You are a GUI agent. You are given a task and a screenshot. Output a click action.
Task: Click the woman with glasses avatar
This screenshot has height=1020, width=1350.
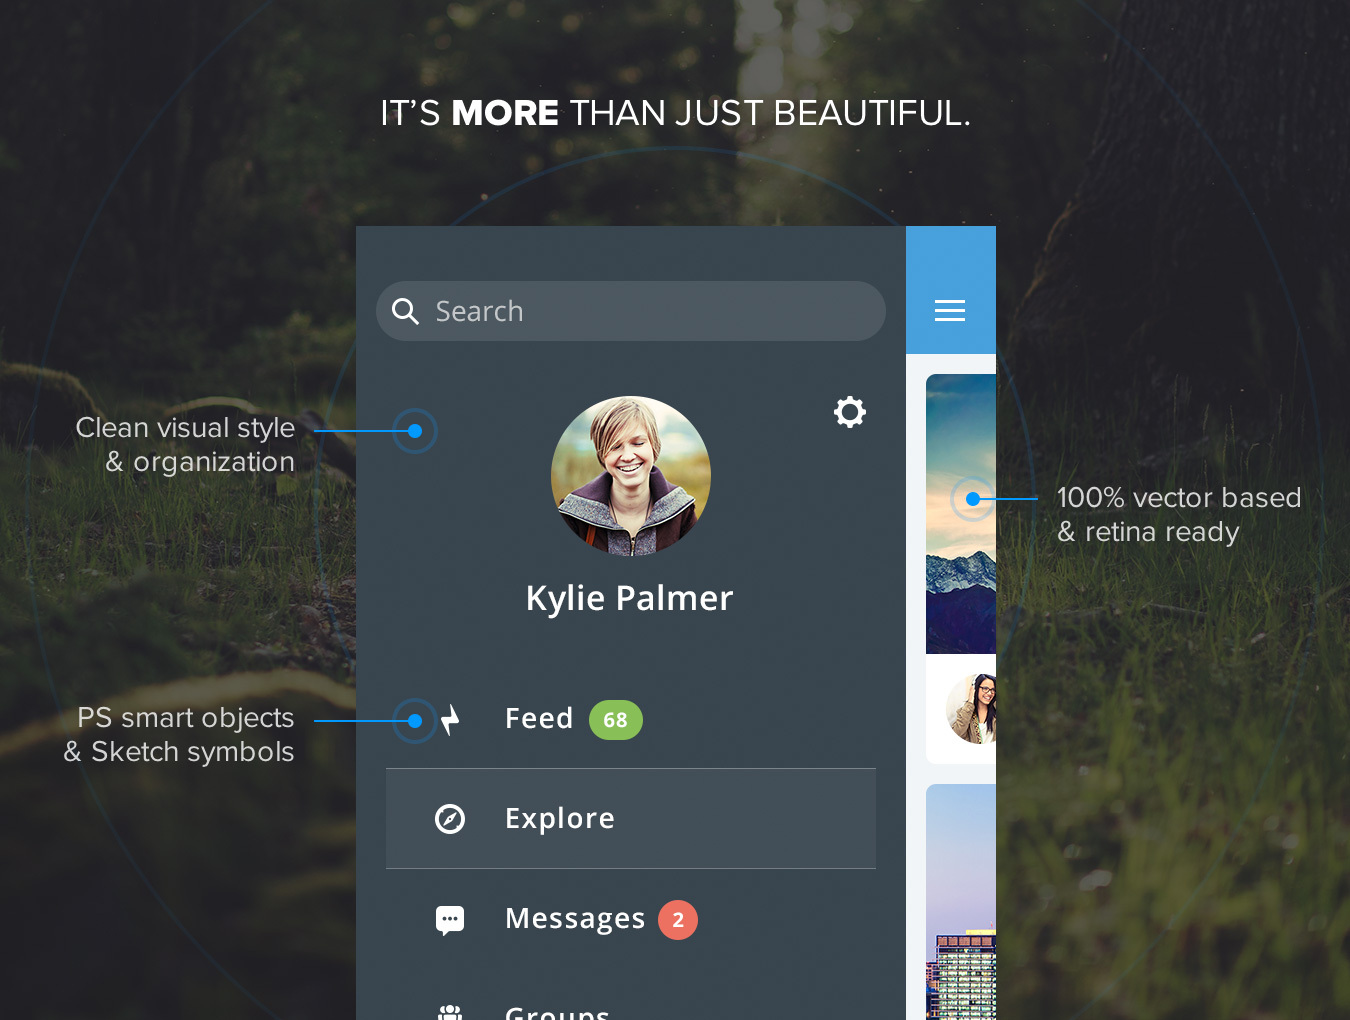(x=971, y=709)
